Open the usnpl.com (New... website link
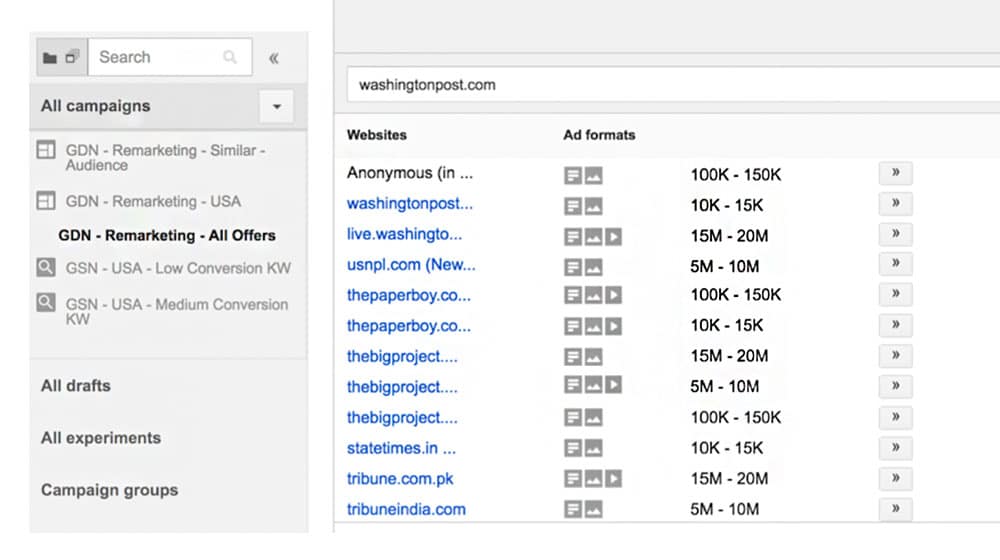Image resolution: width=1000 pixels, height=560 pixels. pos(411,265)
